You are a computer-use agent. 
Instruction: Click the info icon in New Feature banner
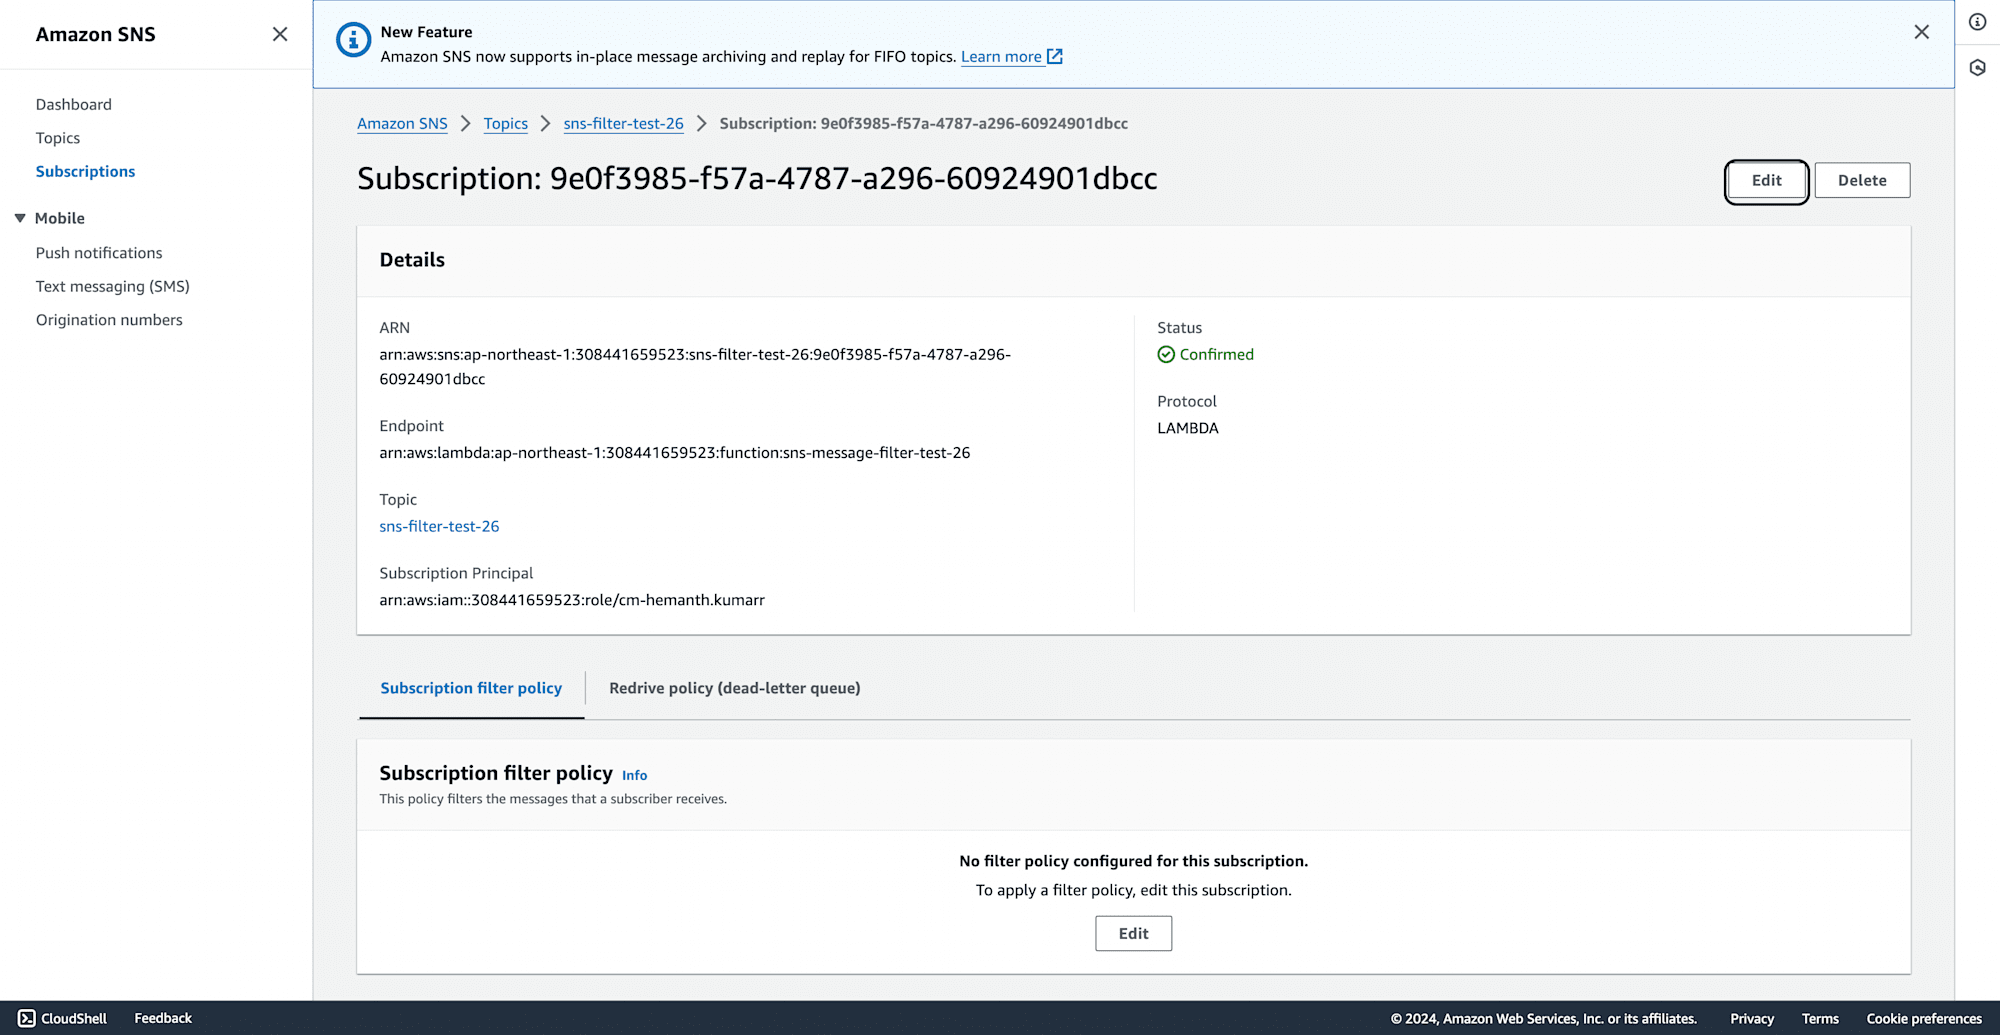coord(353,40)
